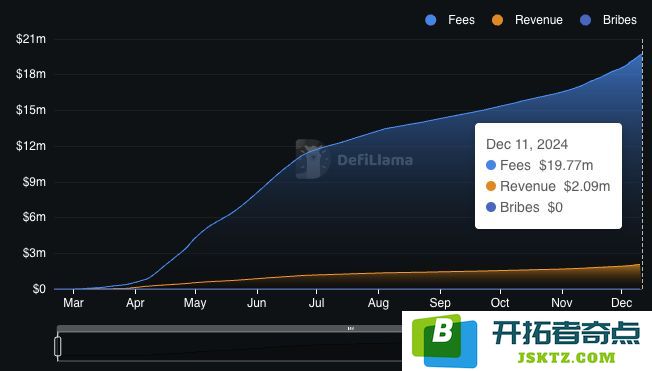652x371 pixels.
Task: Click the $9m y-axis label
Action: [34, 182]
